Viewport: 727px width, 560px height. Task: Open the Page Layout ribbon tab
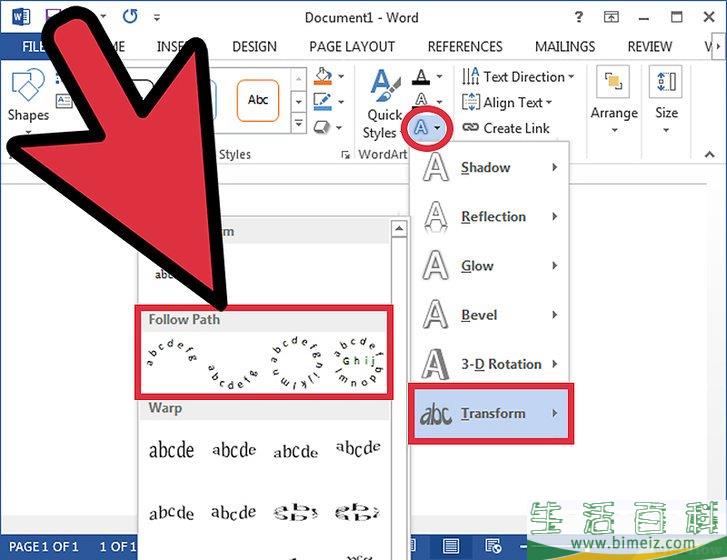pos(351,47)
